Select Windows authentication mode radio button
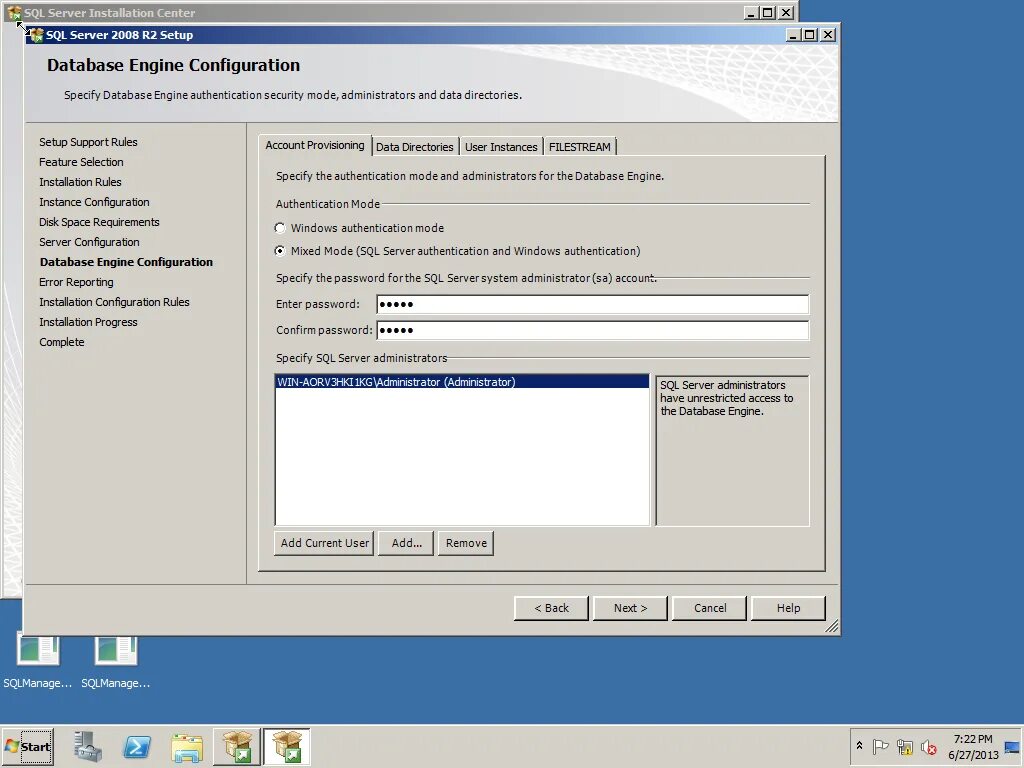 (x=280, y=228)
